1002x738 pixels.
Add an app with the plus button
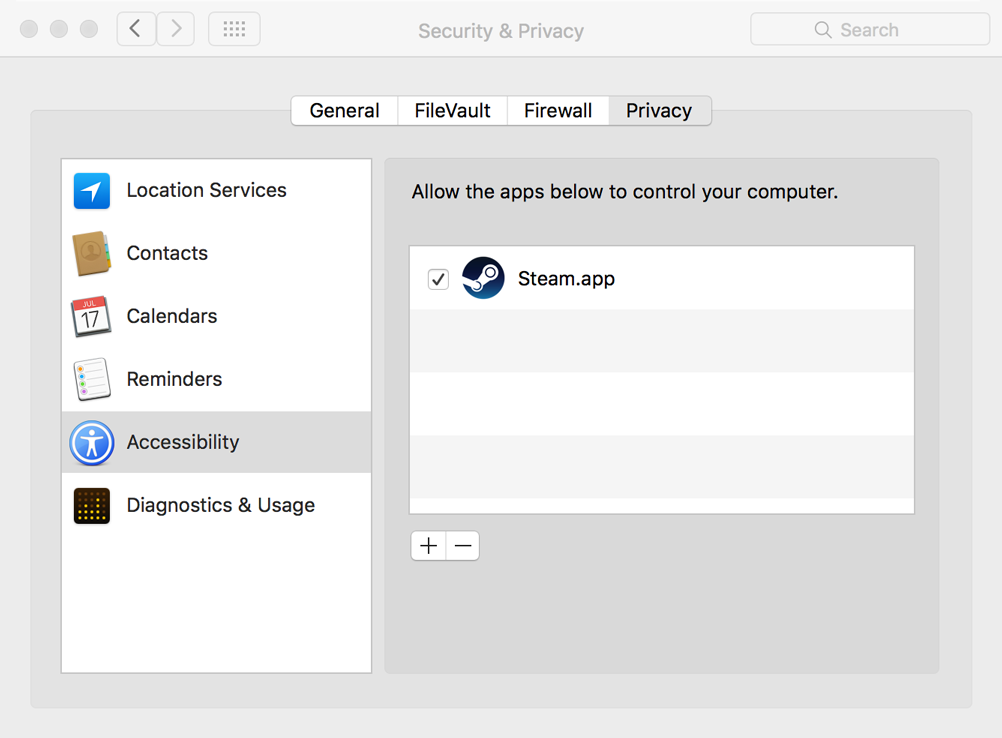coord(428,546)
